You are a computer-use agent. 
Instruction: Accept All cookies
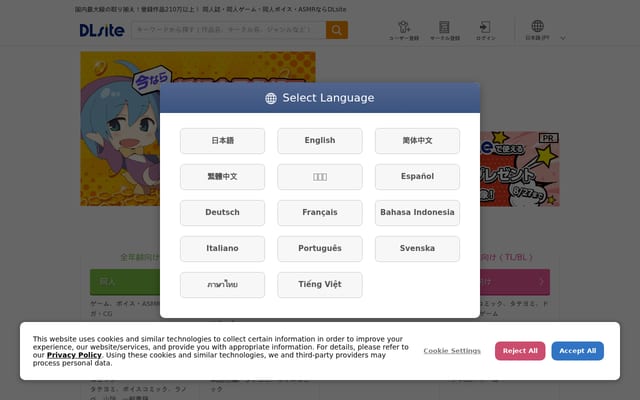(577, 351)
